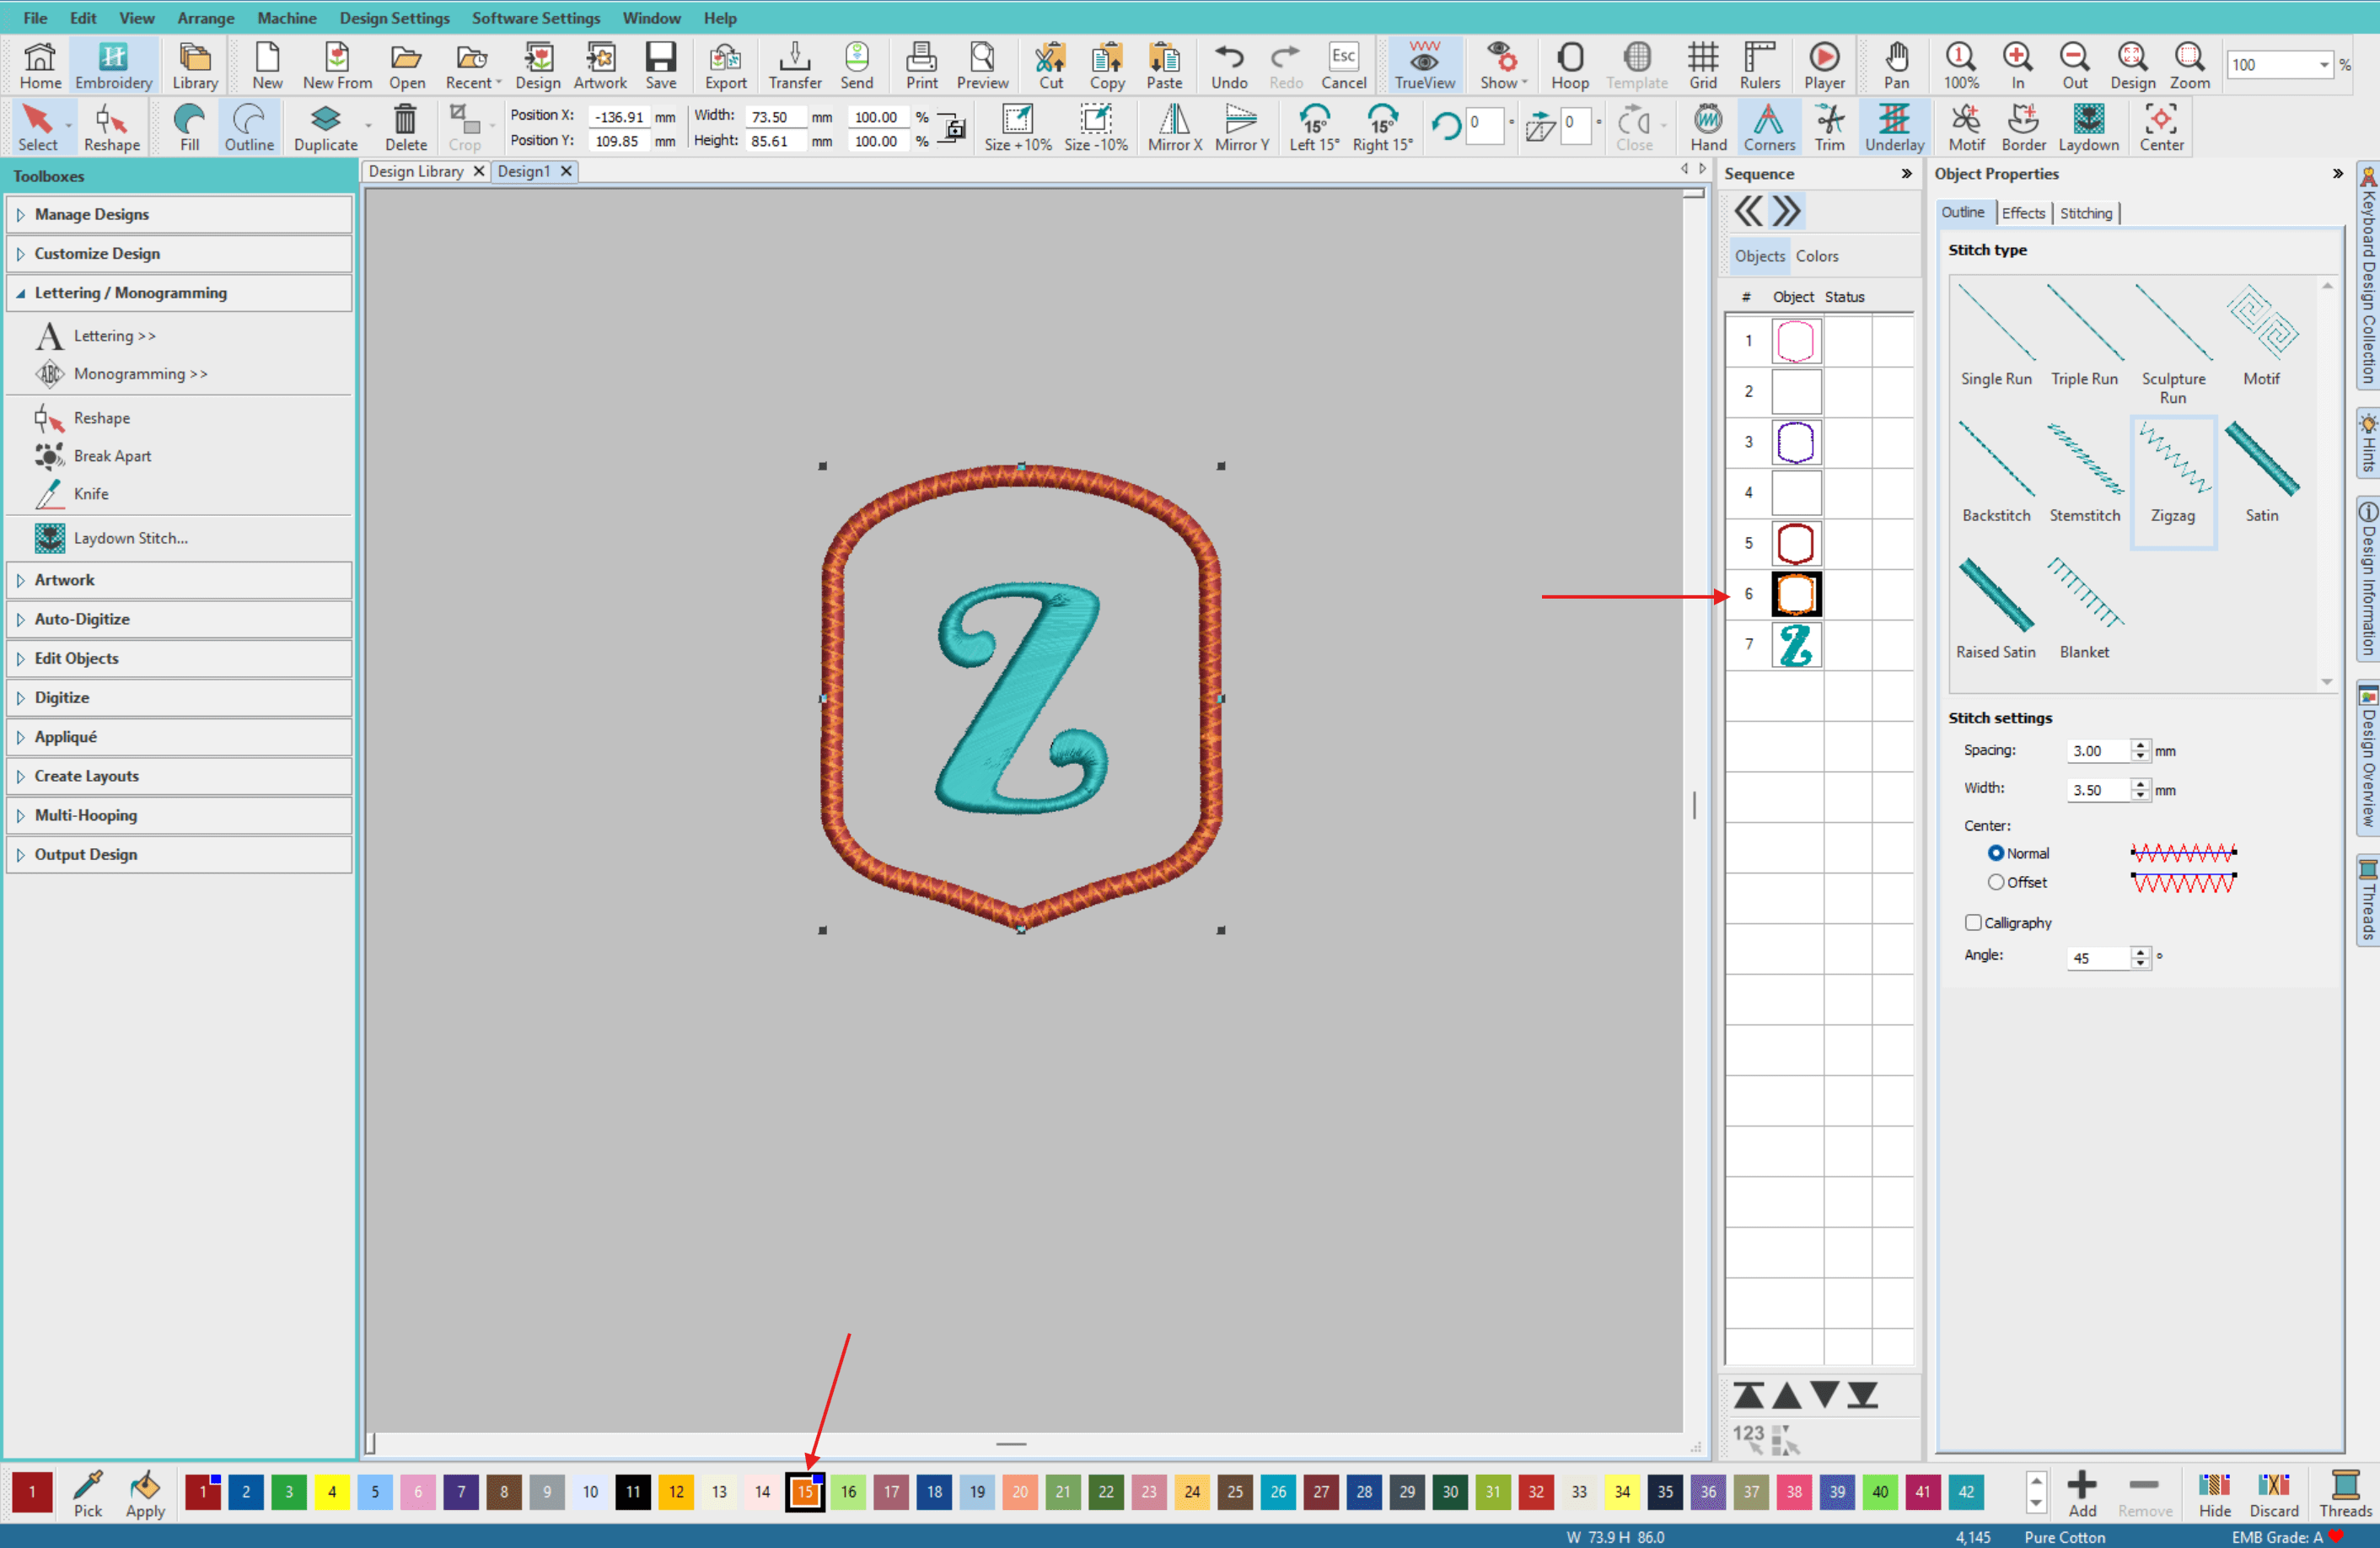Screen dimensions: 2380x1548
Task: Select object 7 letter Z thumbnail
Action: coord(1796,645)
